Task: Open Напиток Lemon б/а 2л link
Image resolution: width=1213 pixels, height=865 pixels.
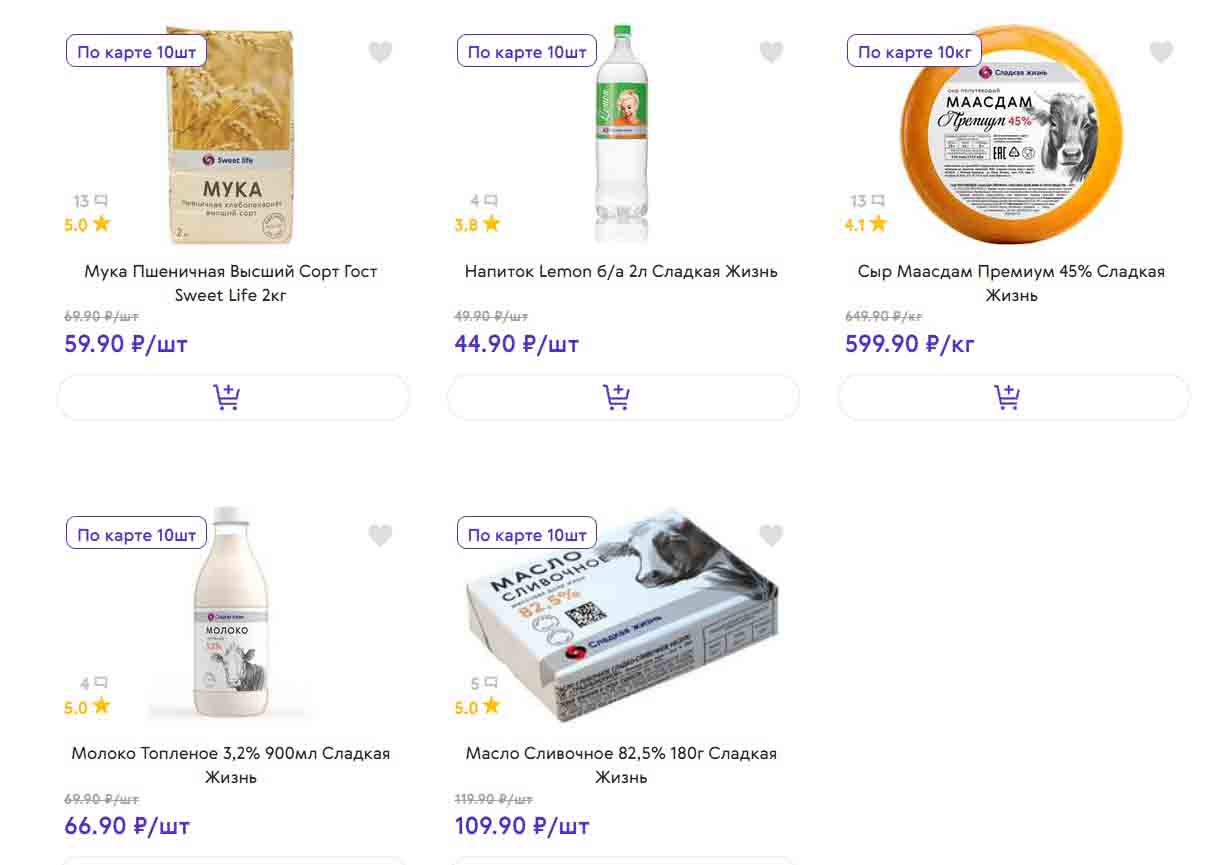Action: (x=621, y=271)
